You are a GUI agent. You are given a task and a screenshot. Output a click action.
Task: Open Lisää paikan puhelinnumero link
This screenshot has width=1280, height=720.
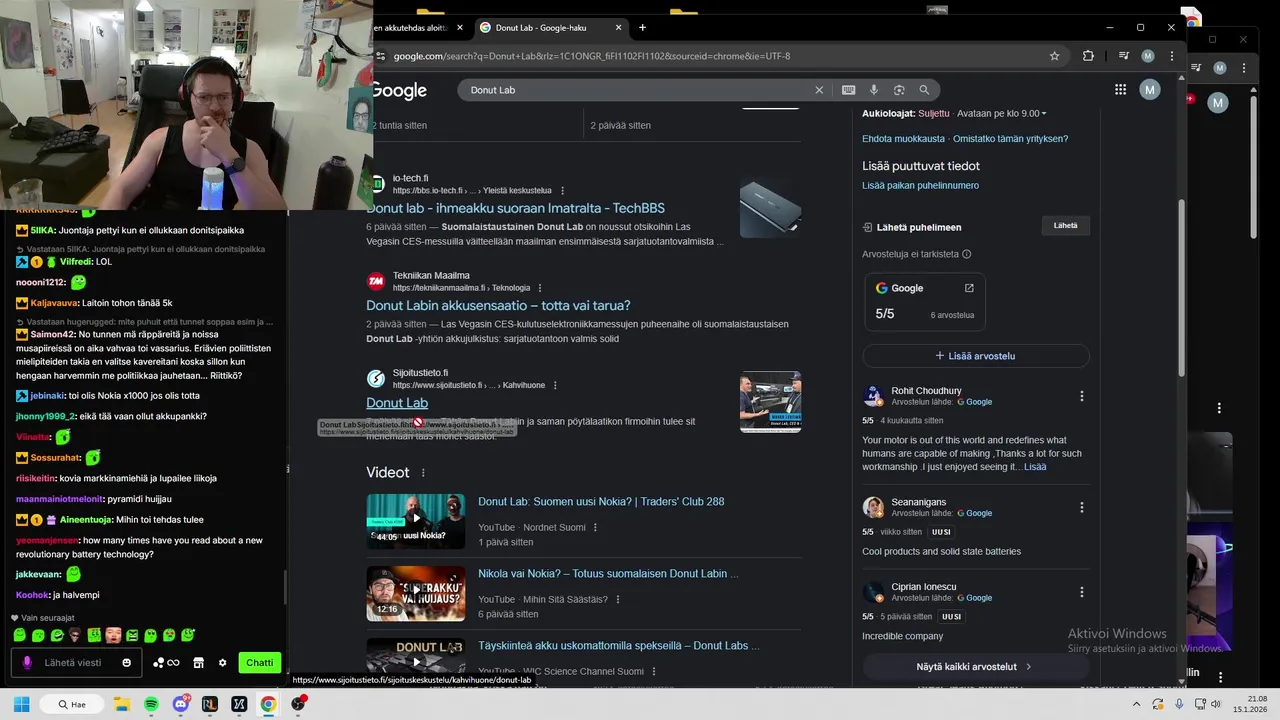click(x=920, y=186)
